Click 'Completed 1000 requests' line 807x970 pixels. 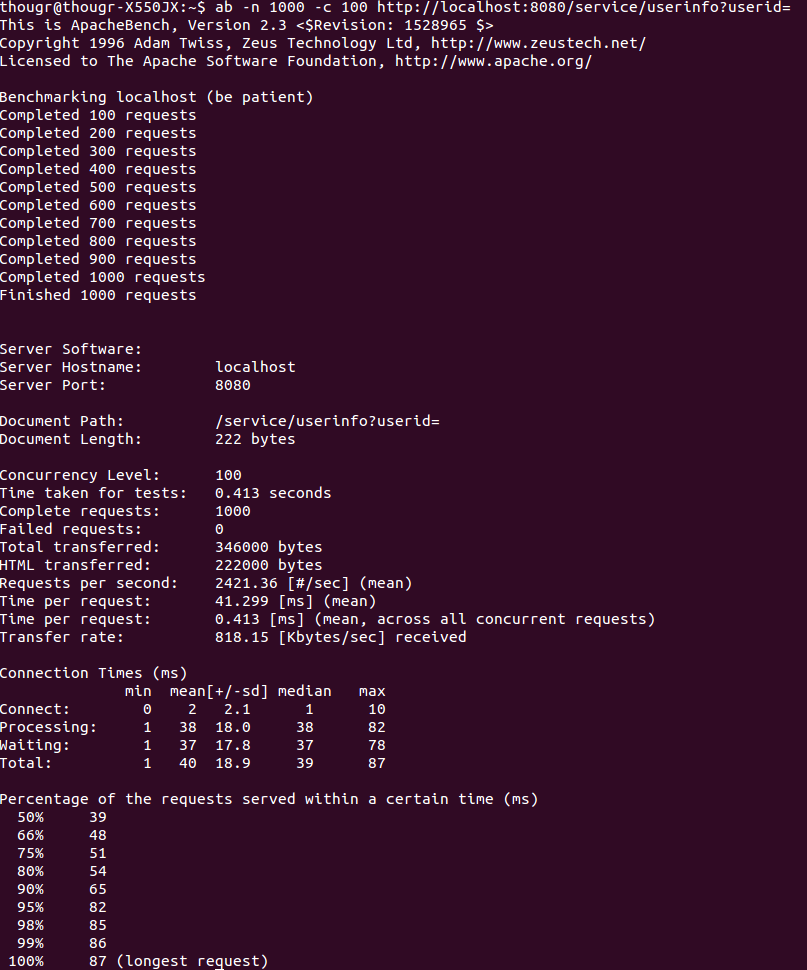(x=103, y=277)
